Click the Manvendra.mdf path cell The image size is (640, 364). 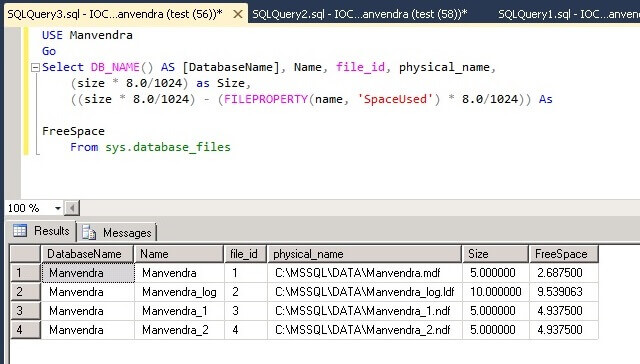click(365, 273)
